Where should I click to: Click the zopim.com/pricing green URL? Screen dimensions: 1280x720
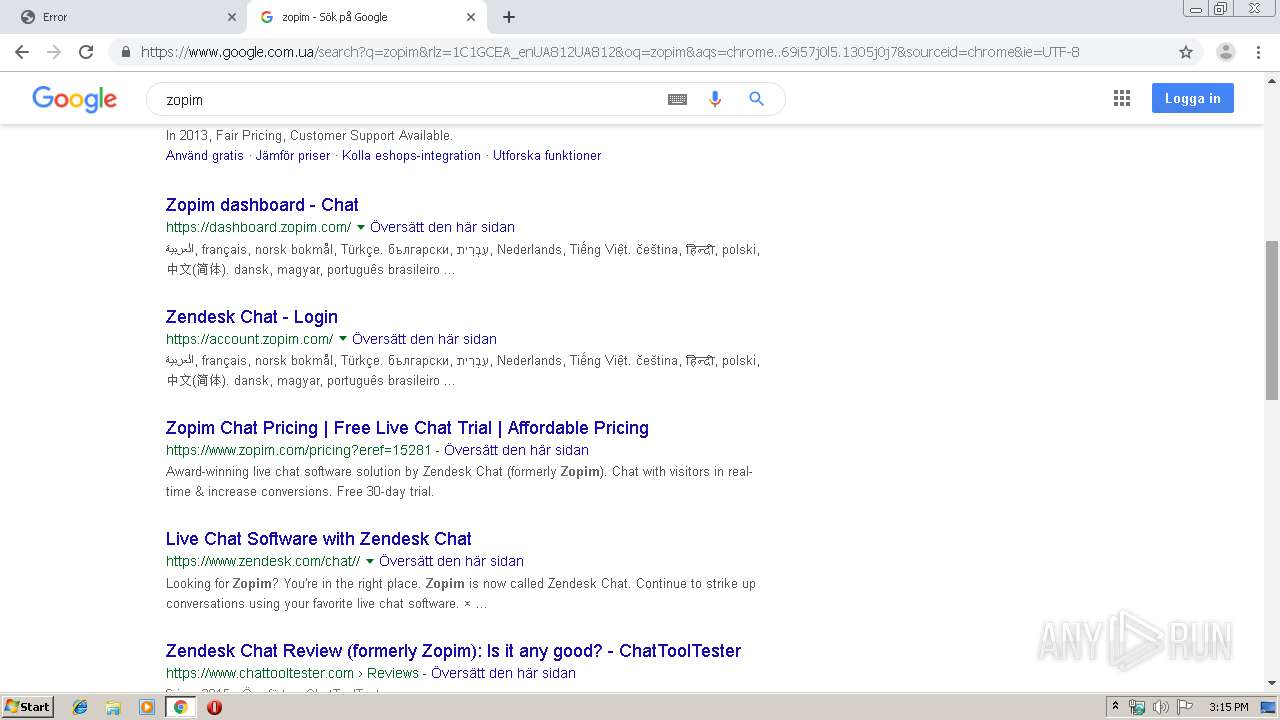pos(298,450)
